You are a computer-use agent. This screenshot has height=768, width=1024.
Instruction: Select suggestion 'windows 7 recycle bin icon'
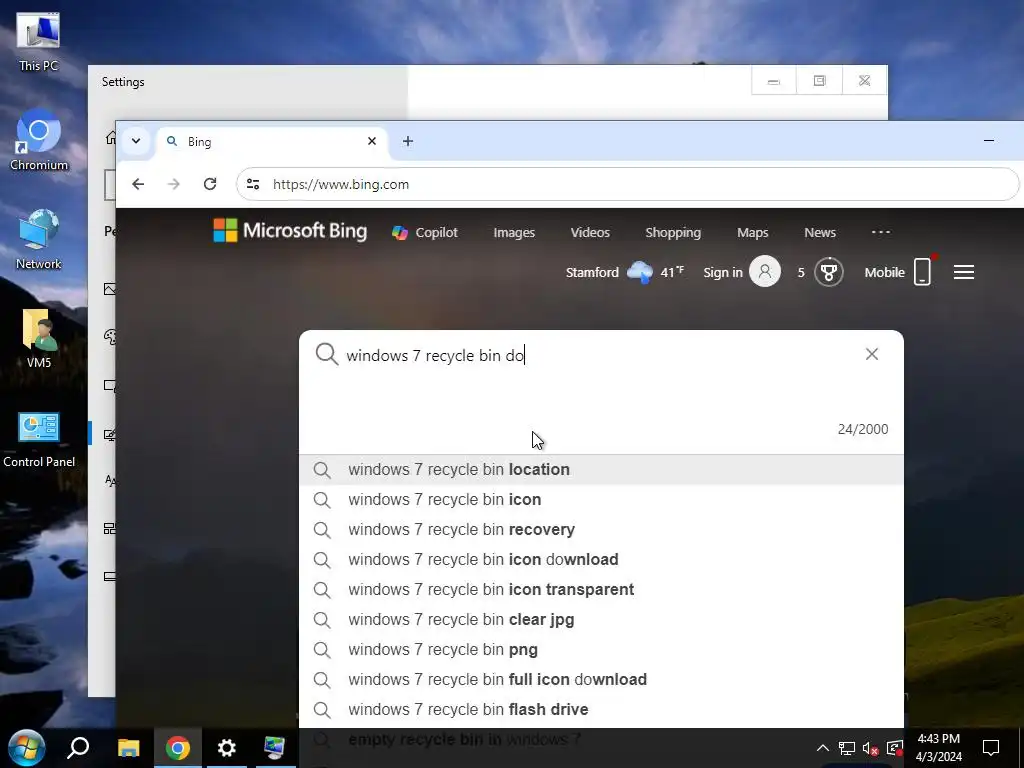point(601,500)
